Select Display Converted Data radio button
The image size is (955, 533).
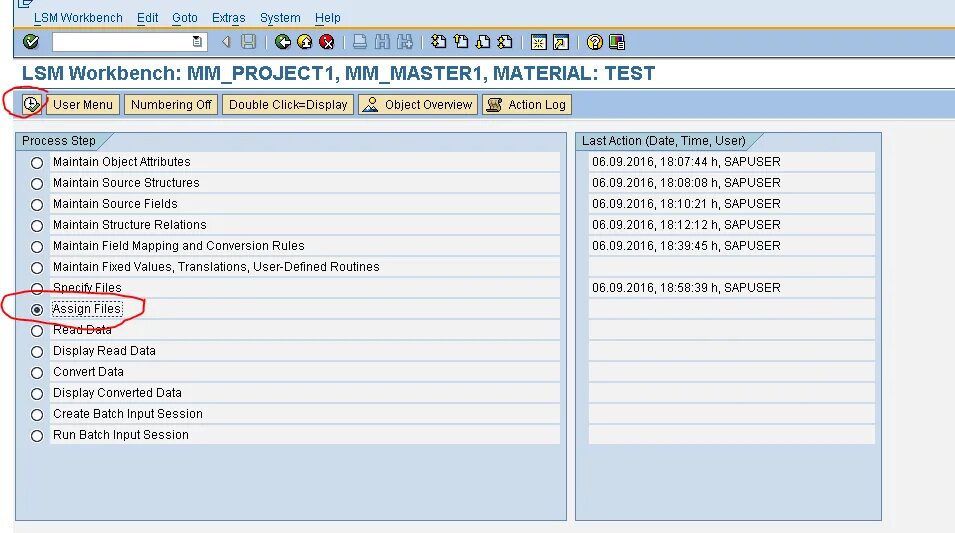37,394
